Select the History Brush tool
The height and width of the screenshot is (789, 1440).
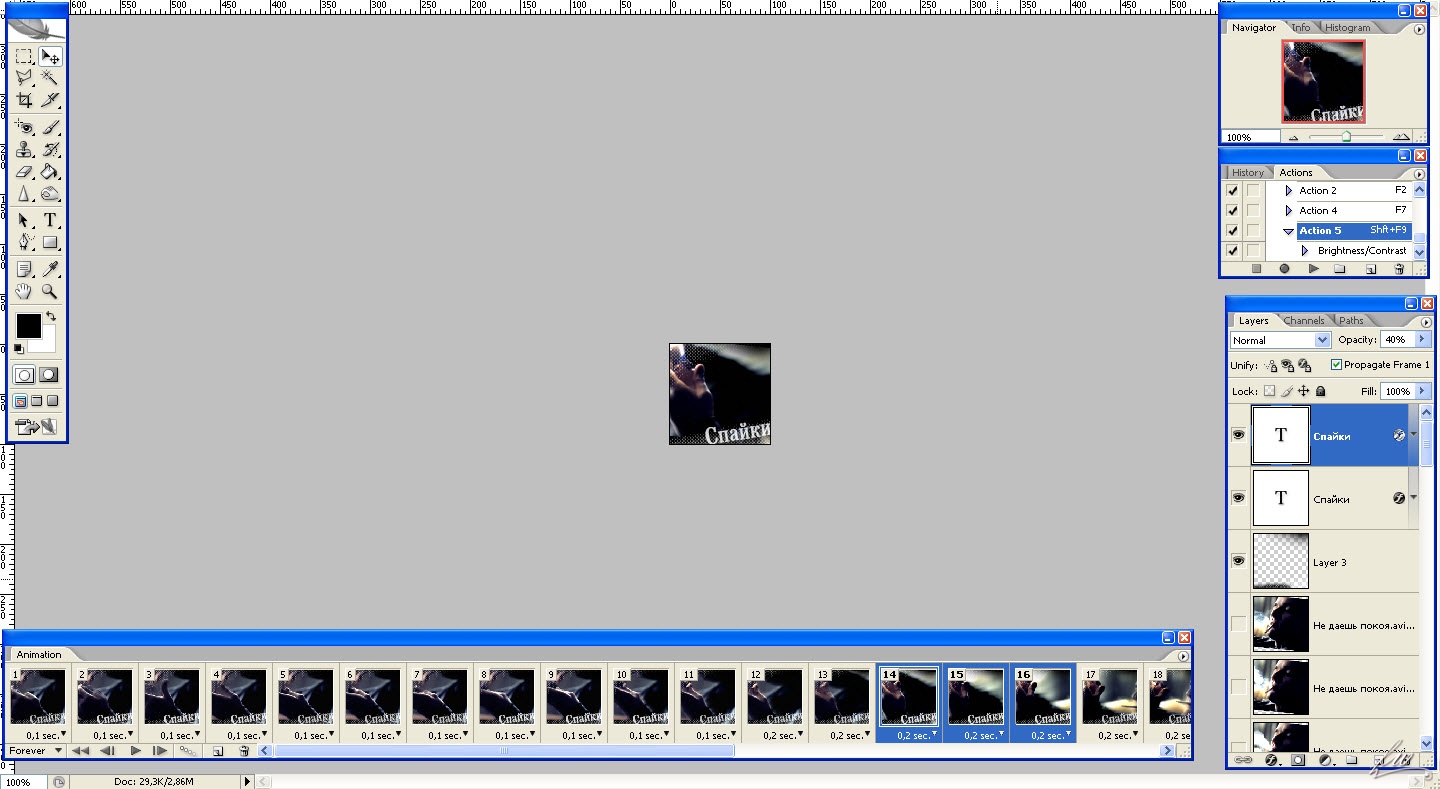point(50,150)
